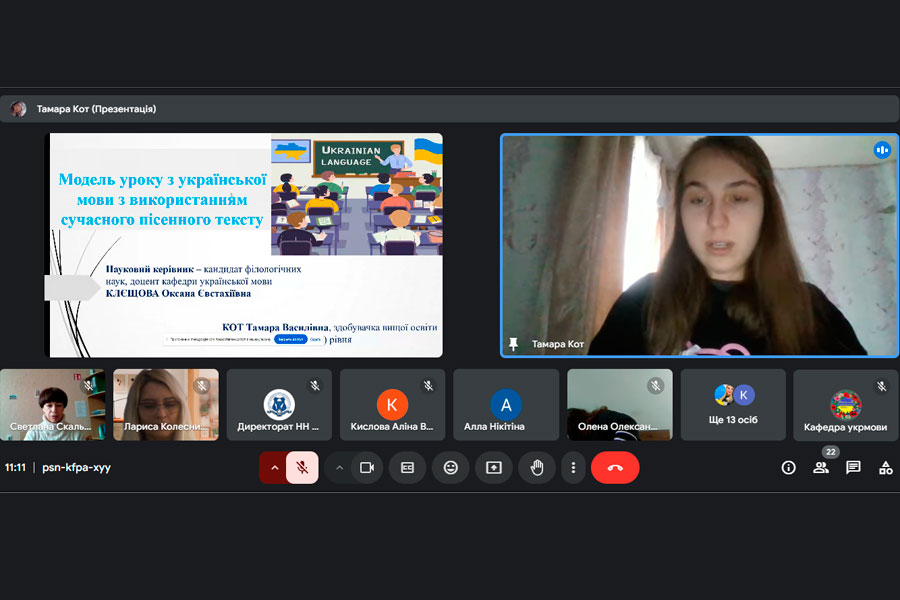The image size is (900, 600).
Task: Select Олена Олексан participant tile
Action: (619, 405)
